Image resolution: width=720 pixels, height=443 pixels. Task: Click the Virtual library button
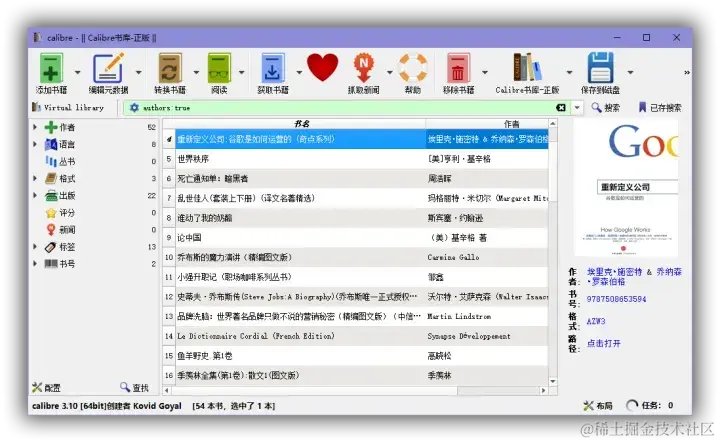68,107
